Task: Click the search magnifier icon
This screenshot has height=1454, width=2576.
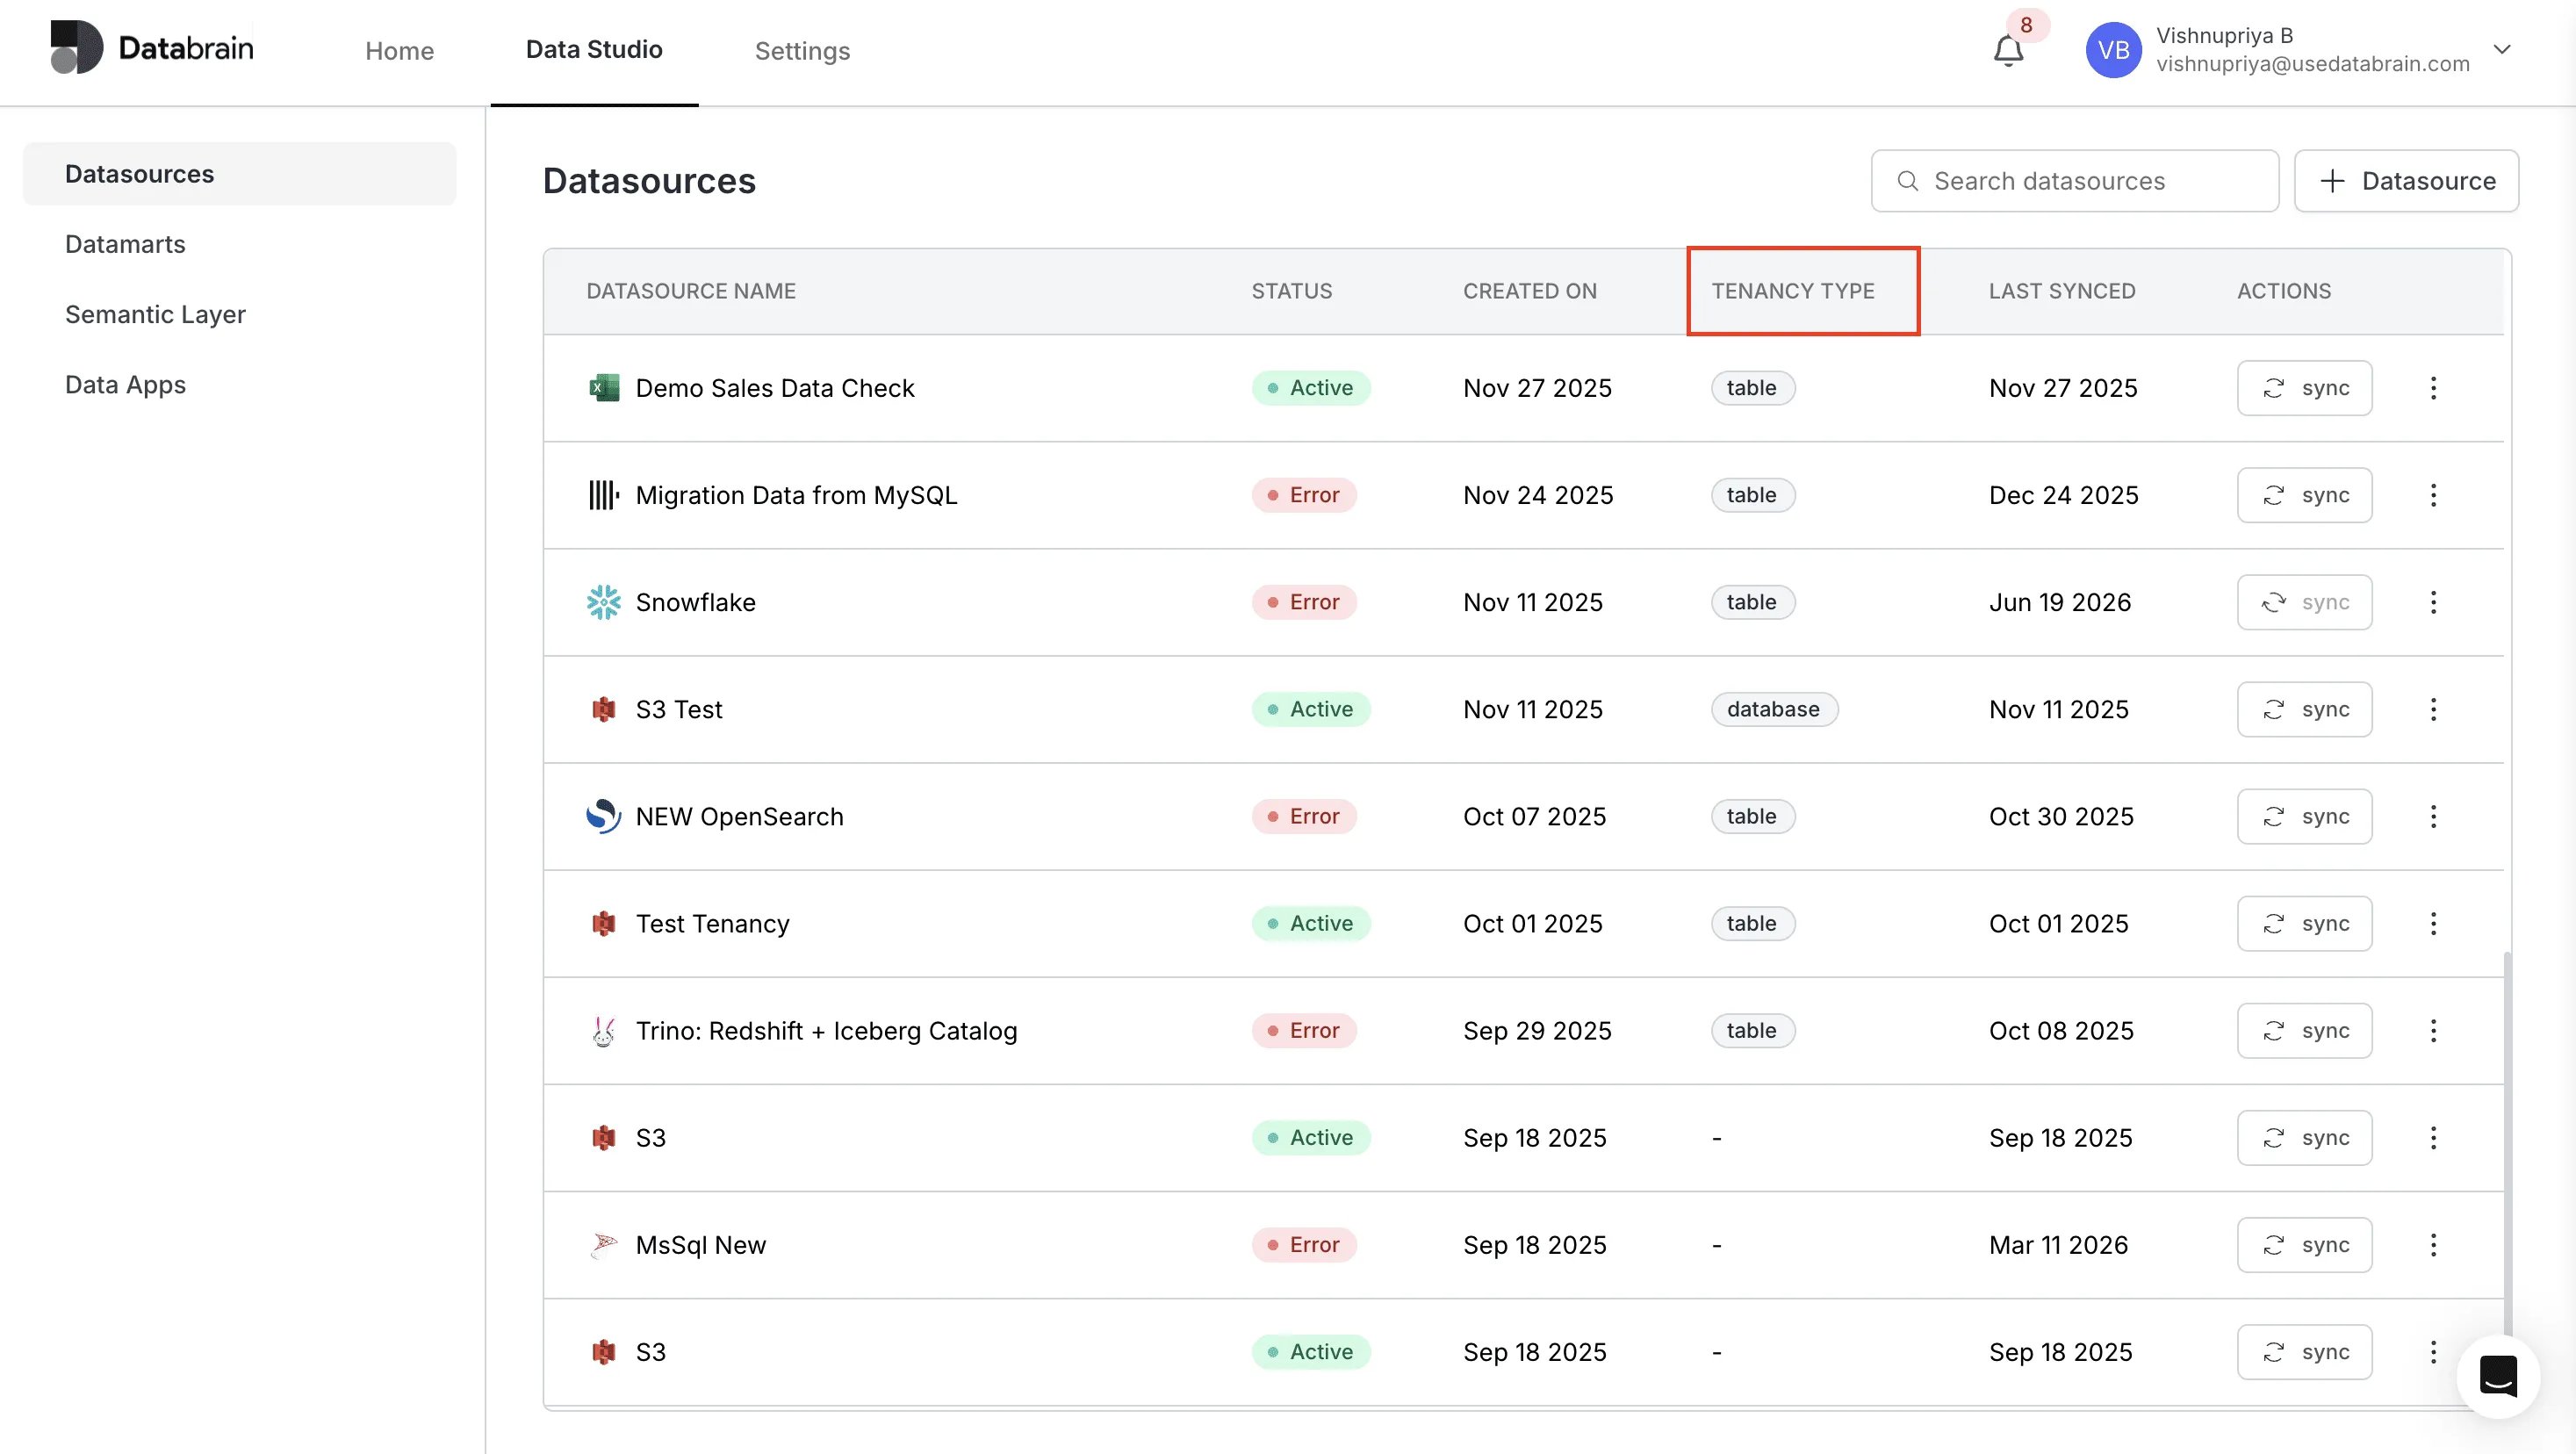Action: click(1908, 181)
